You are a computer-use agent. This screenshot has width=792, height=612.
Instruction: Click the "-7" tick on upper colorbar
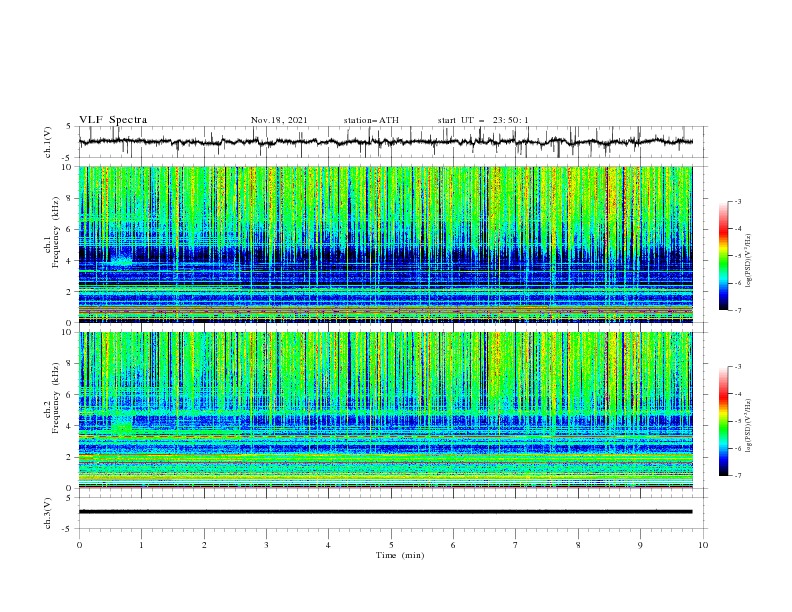coord(738,310)
